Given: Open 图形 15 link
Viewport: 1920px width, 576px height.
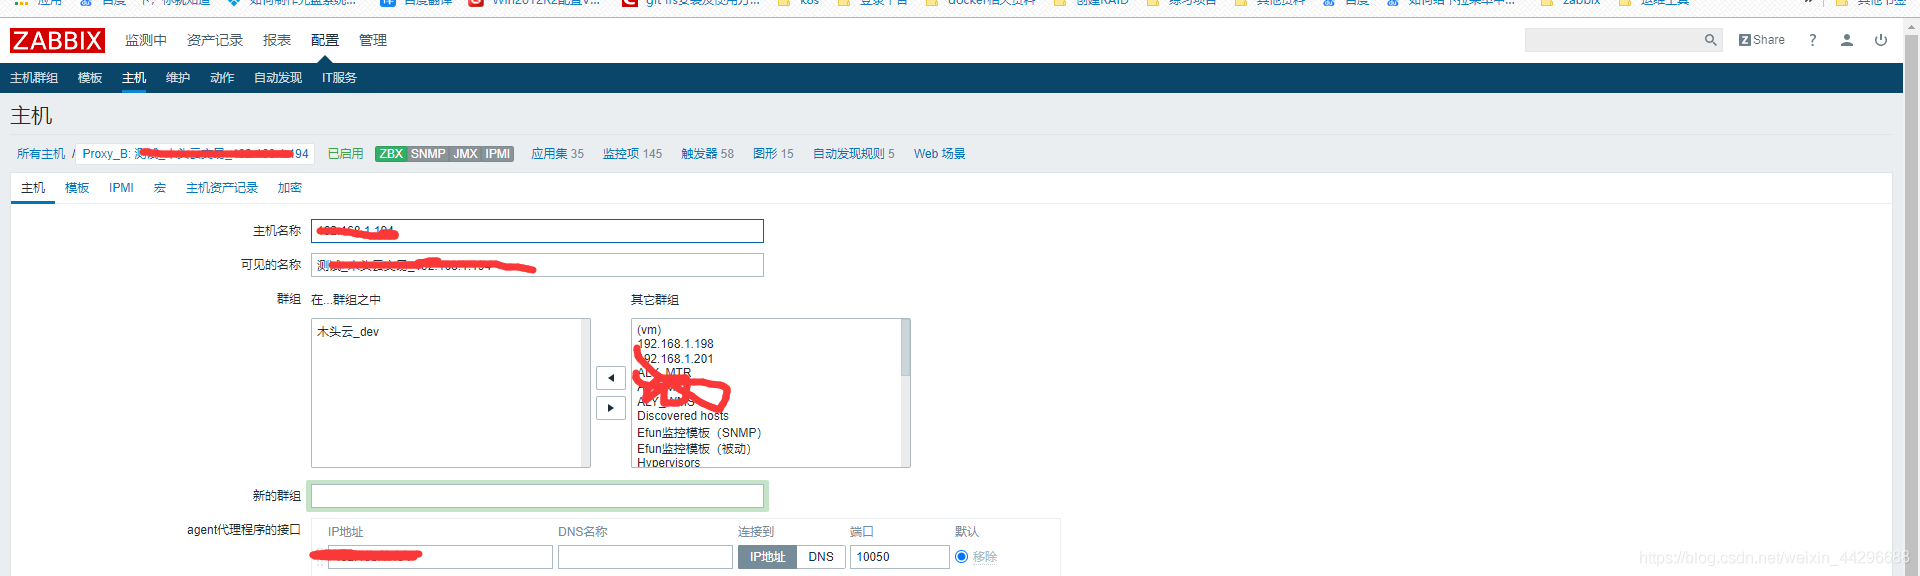Looking at the screenshot, I should tap(773, 154).
